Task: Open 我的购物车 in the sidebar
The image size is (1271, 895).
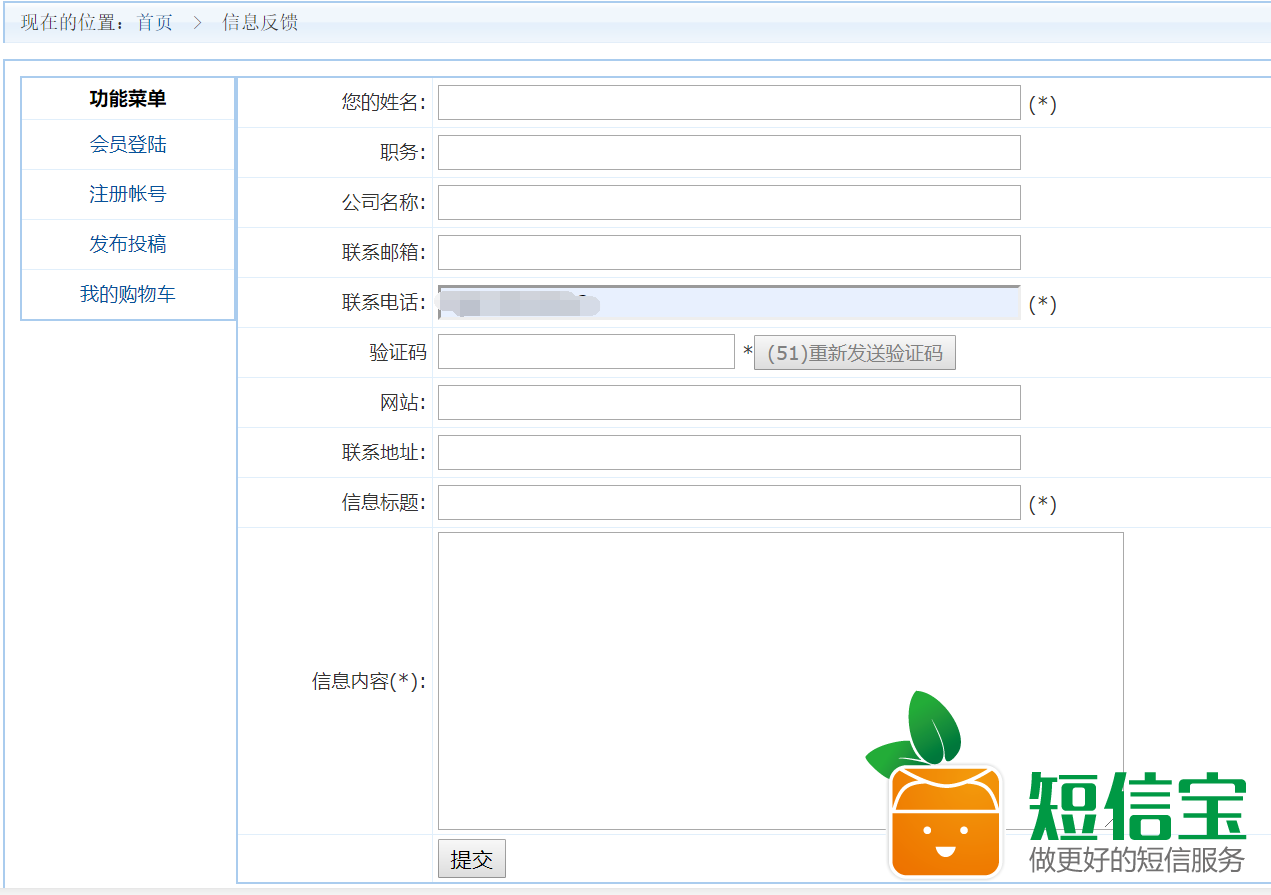Action: tap(128, 294)
